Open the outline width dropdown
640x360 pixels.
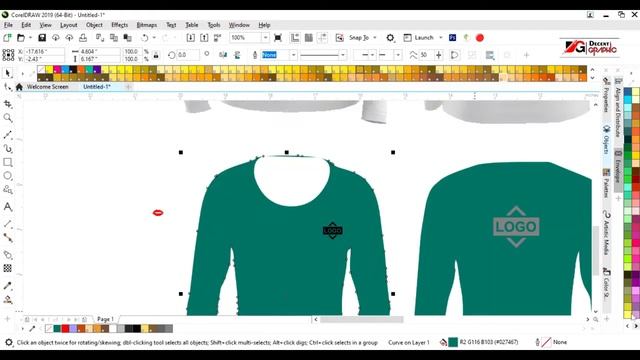293,55
